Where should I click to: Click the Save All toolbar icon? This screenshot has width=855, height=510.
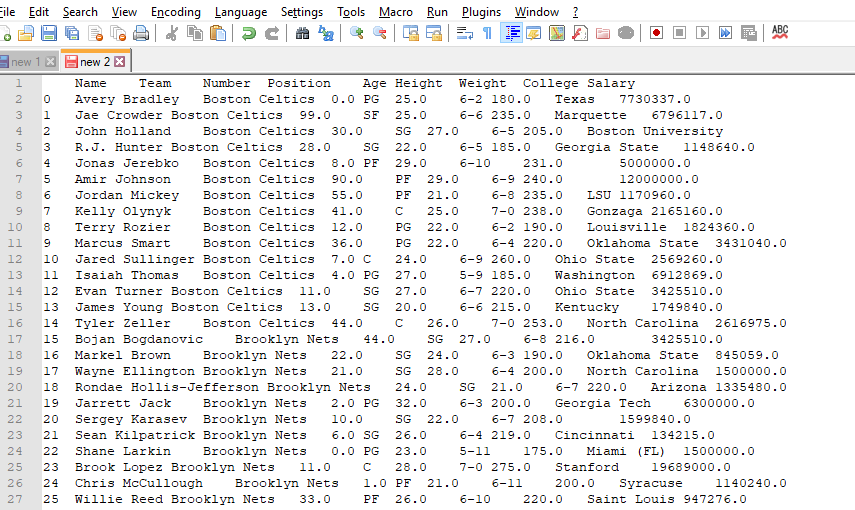[x=72, y=33]
